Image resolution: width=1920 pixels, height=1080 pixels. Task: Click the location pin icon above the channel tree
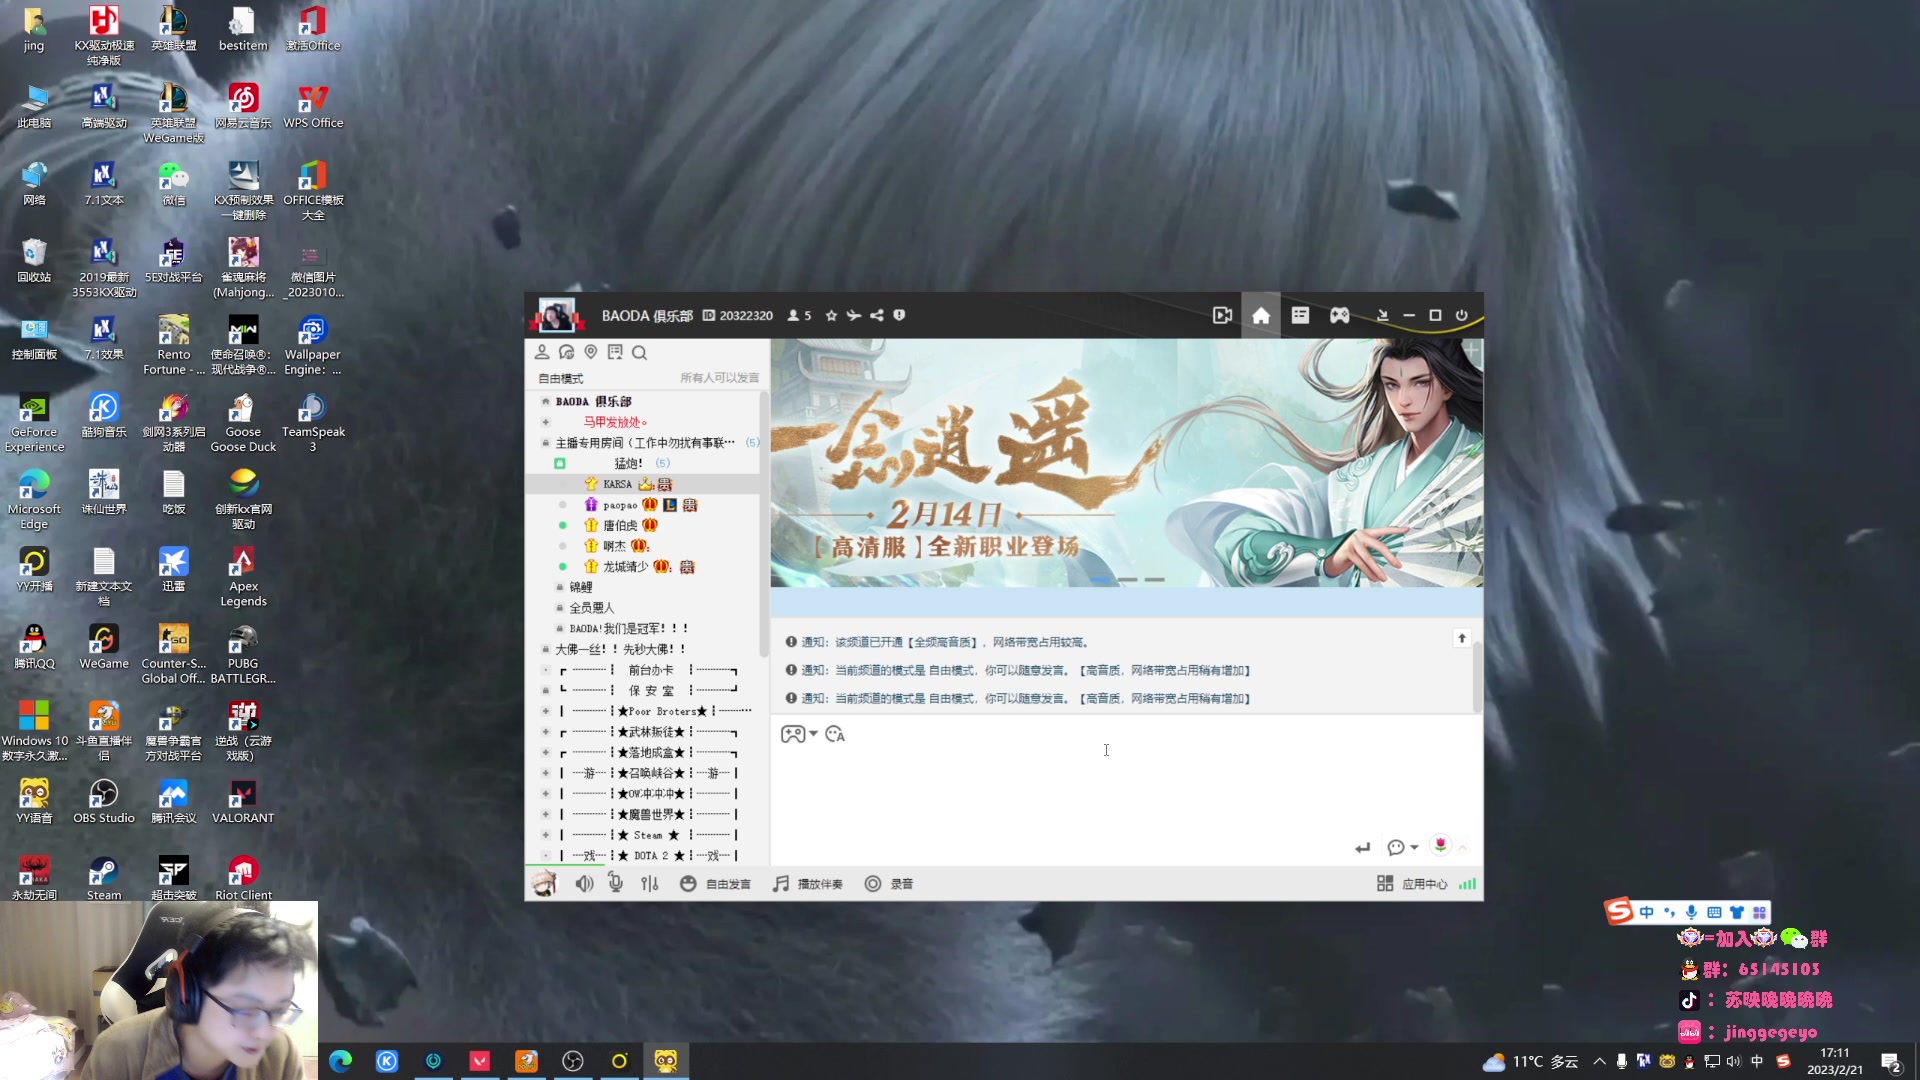pos(590,352)
